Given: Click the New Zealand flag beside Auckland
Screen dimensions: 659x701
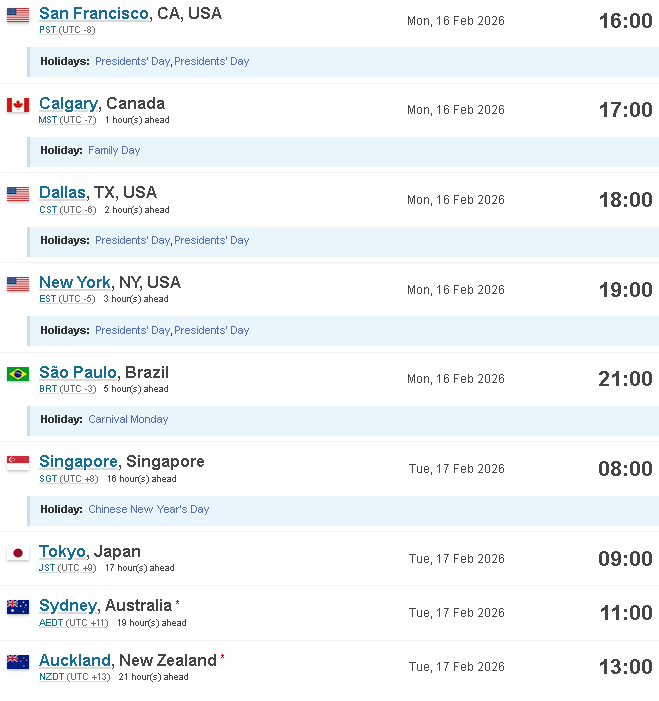Looking at the screenshot, I should 18,662.
